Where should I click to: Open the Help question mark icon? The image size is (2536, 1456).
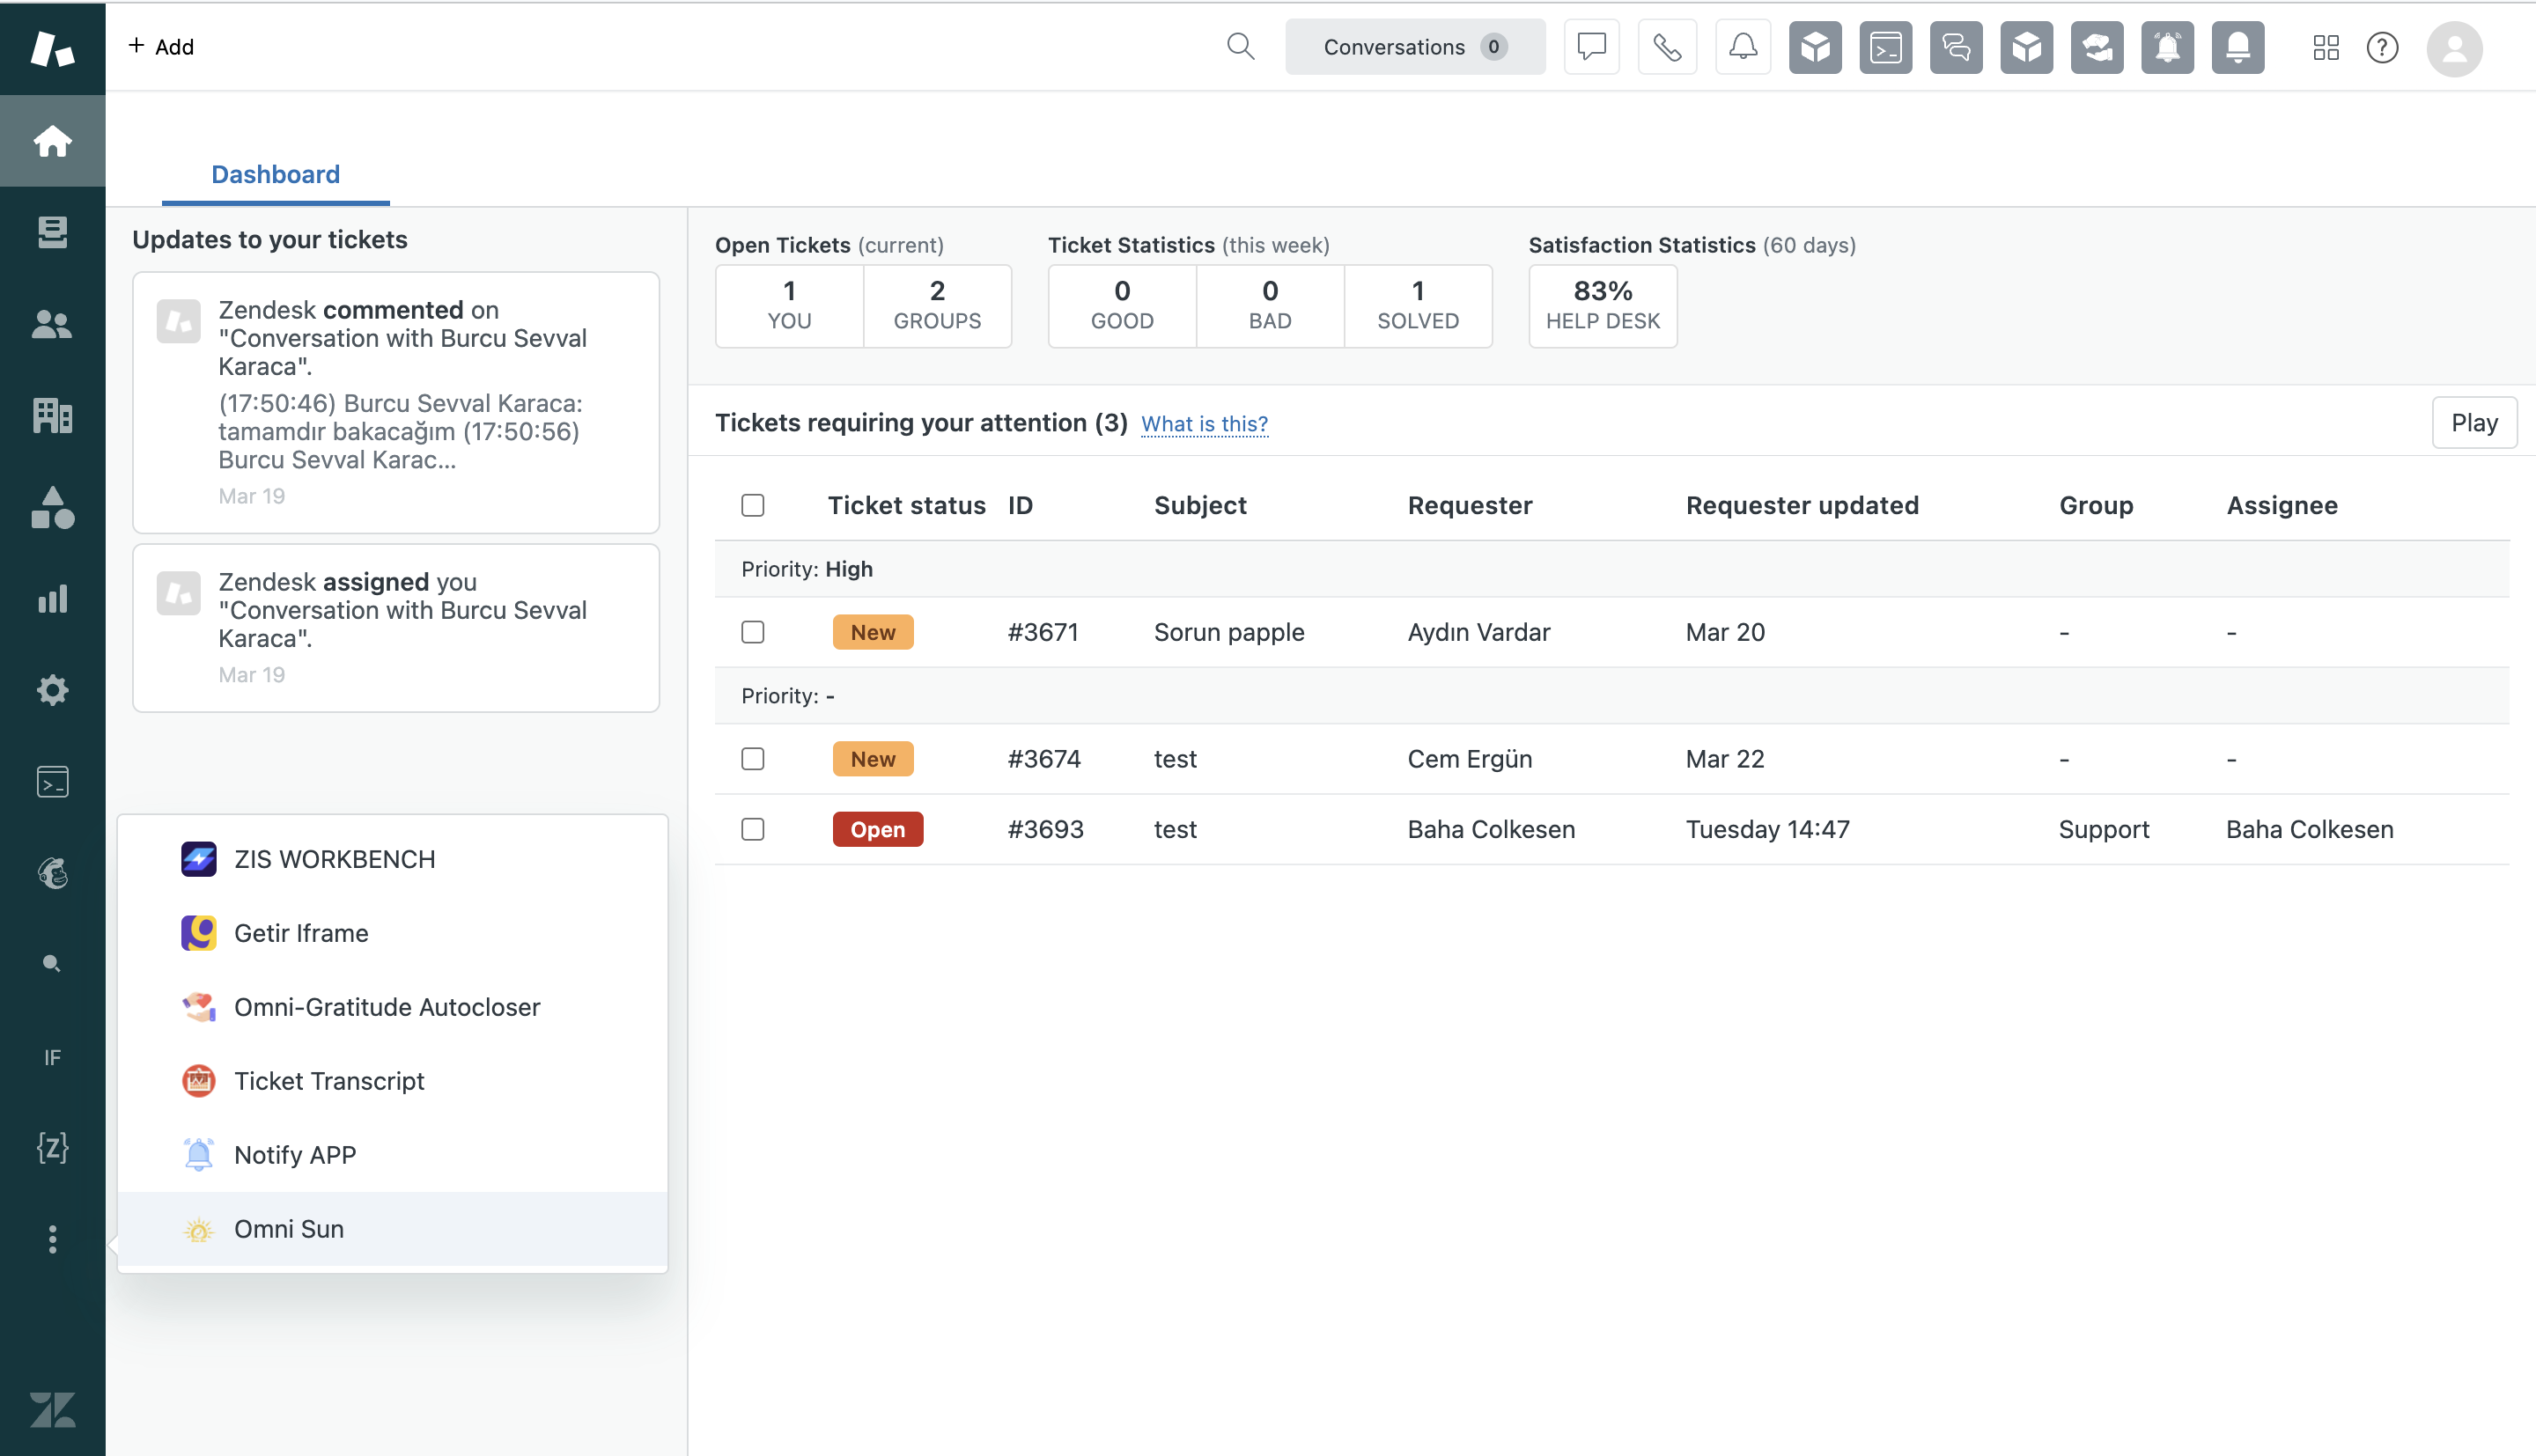pos(2382,47)
